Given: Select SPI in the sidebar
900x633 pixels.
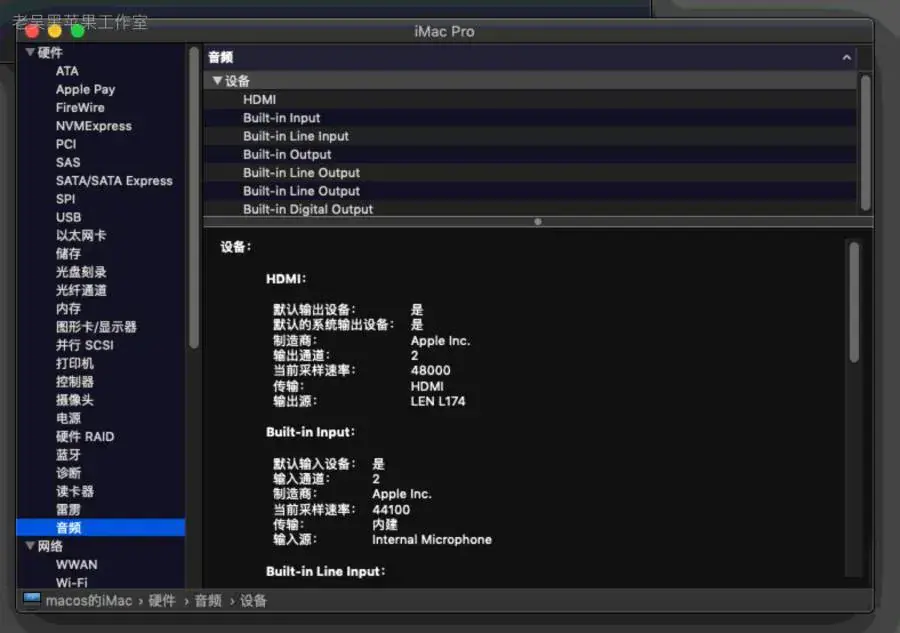Looking at the screenshot, I should (65, 199).
